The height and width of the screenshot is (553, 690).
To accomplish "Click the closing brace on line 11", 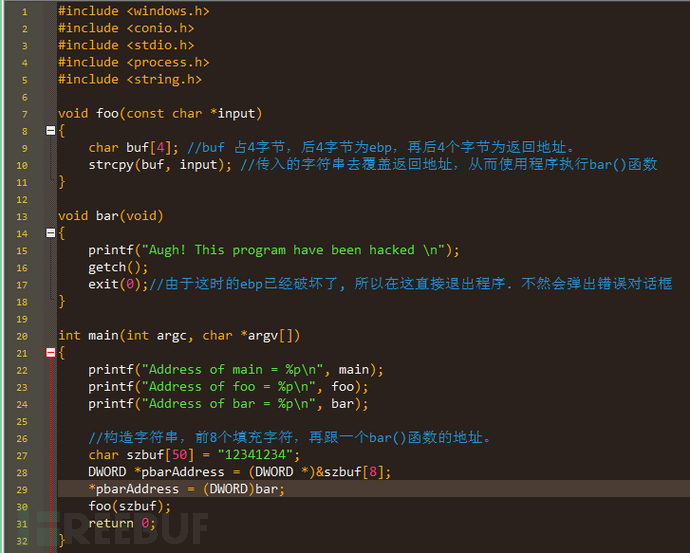I will (62, 181).
